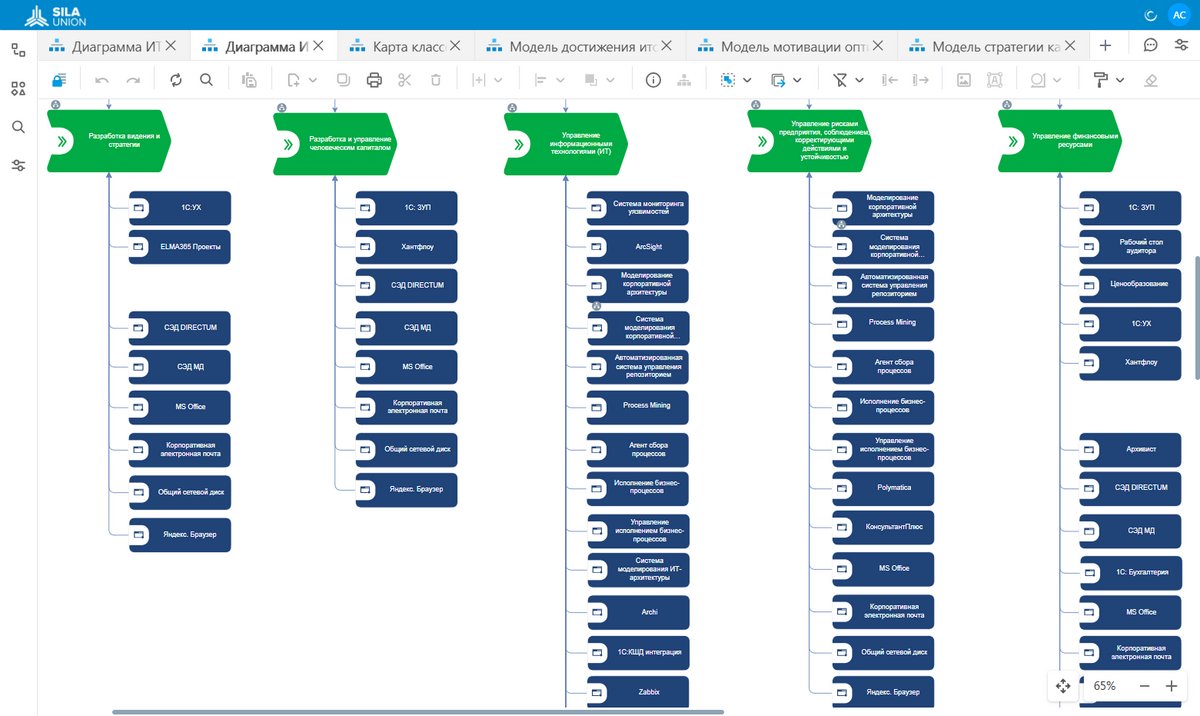This screenshot has width=1200, height=716.
Task: Click the decrease horizontal spacing icon
Action: coord(890,80)
